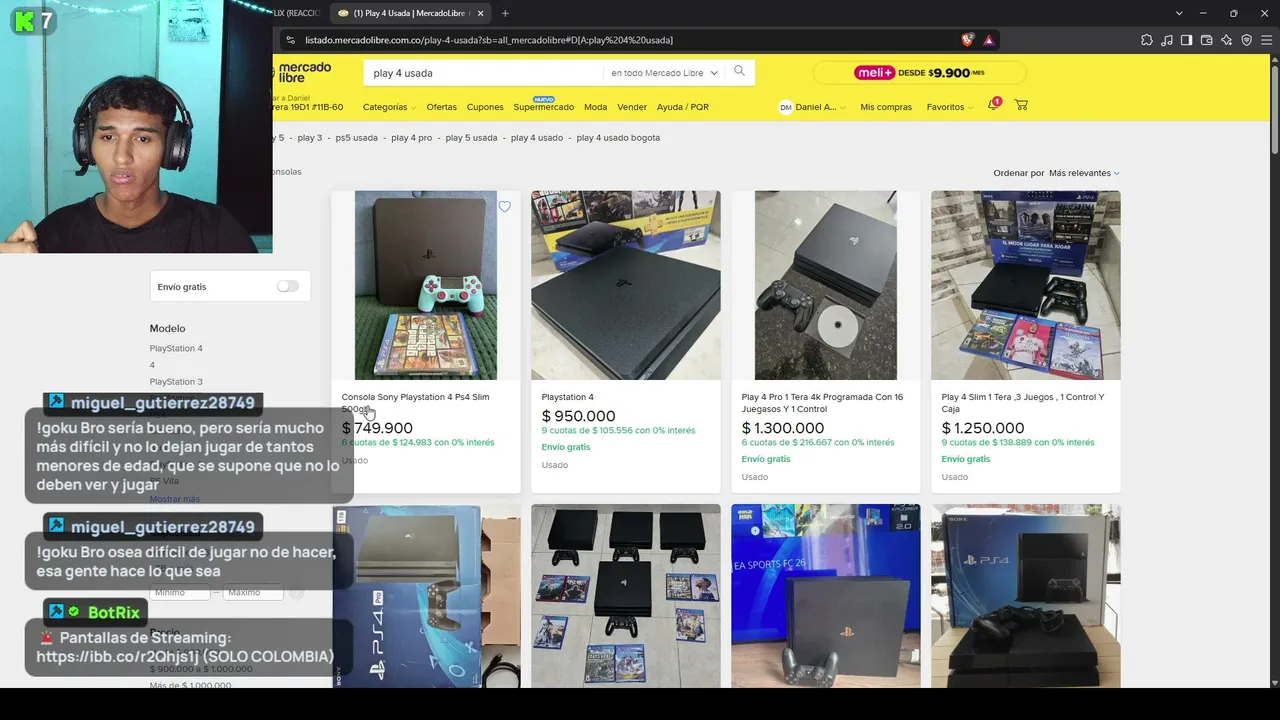Select the 'play 4 pro' related search
This screenshot has height=720, width=1280.
coord(412,138)
